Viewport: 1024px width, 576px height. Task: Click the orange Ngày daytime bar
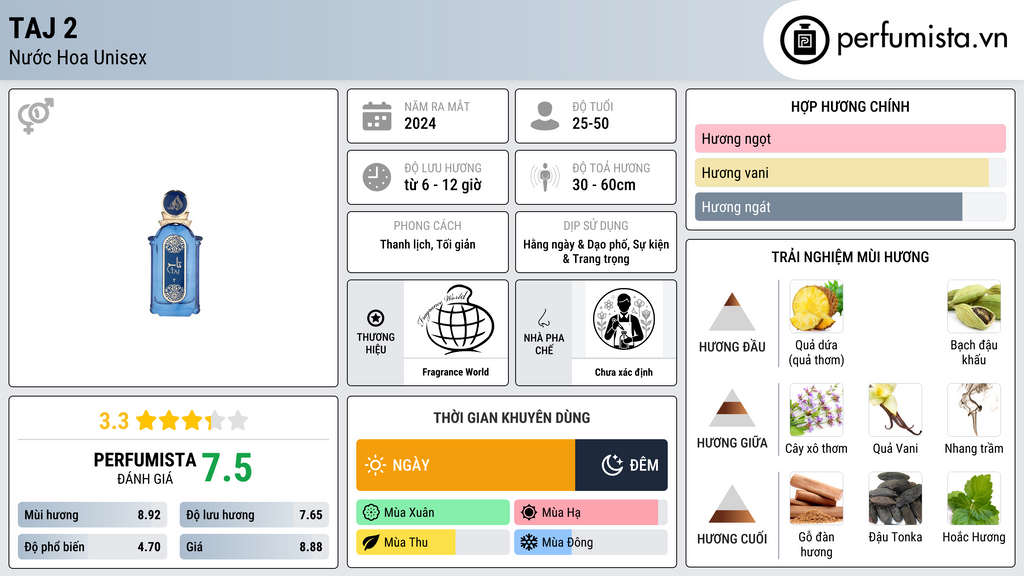tap(466, 465)
